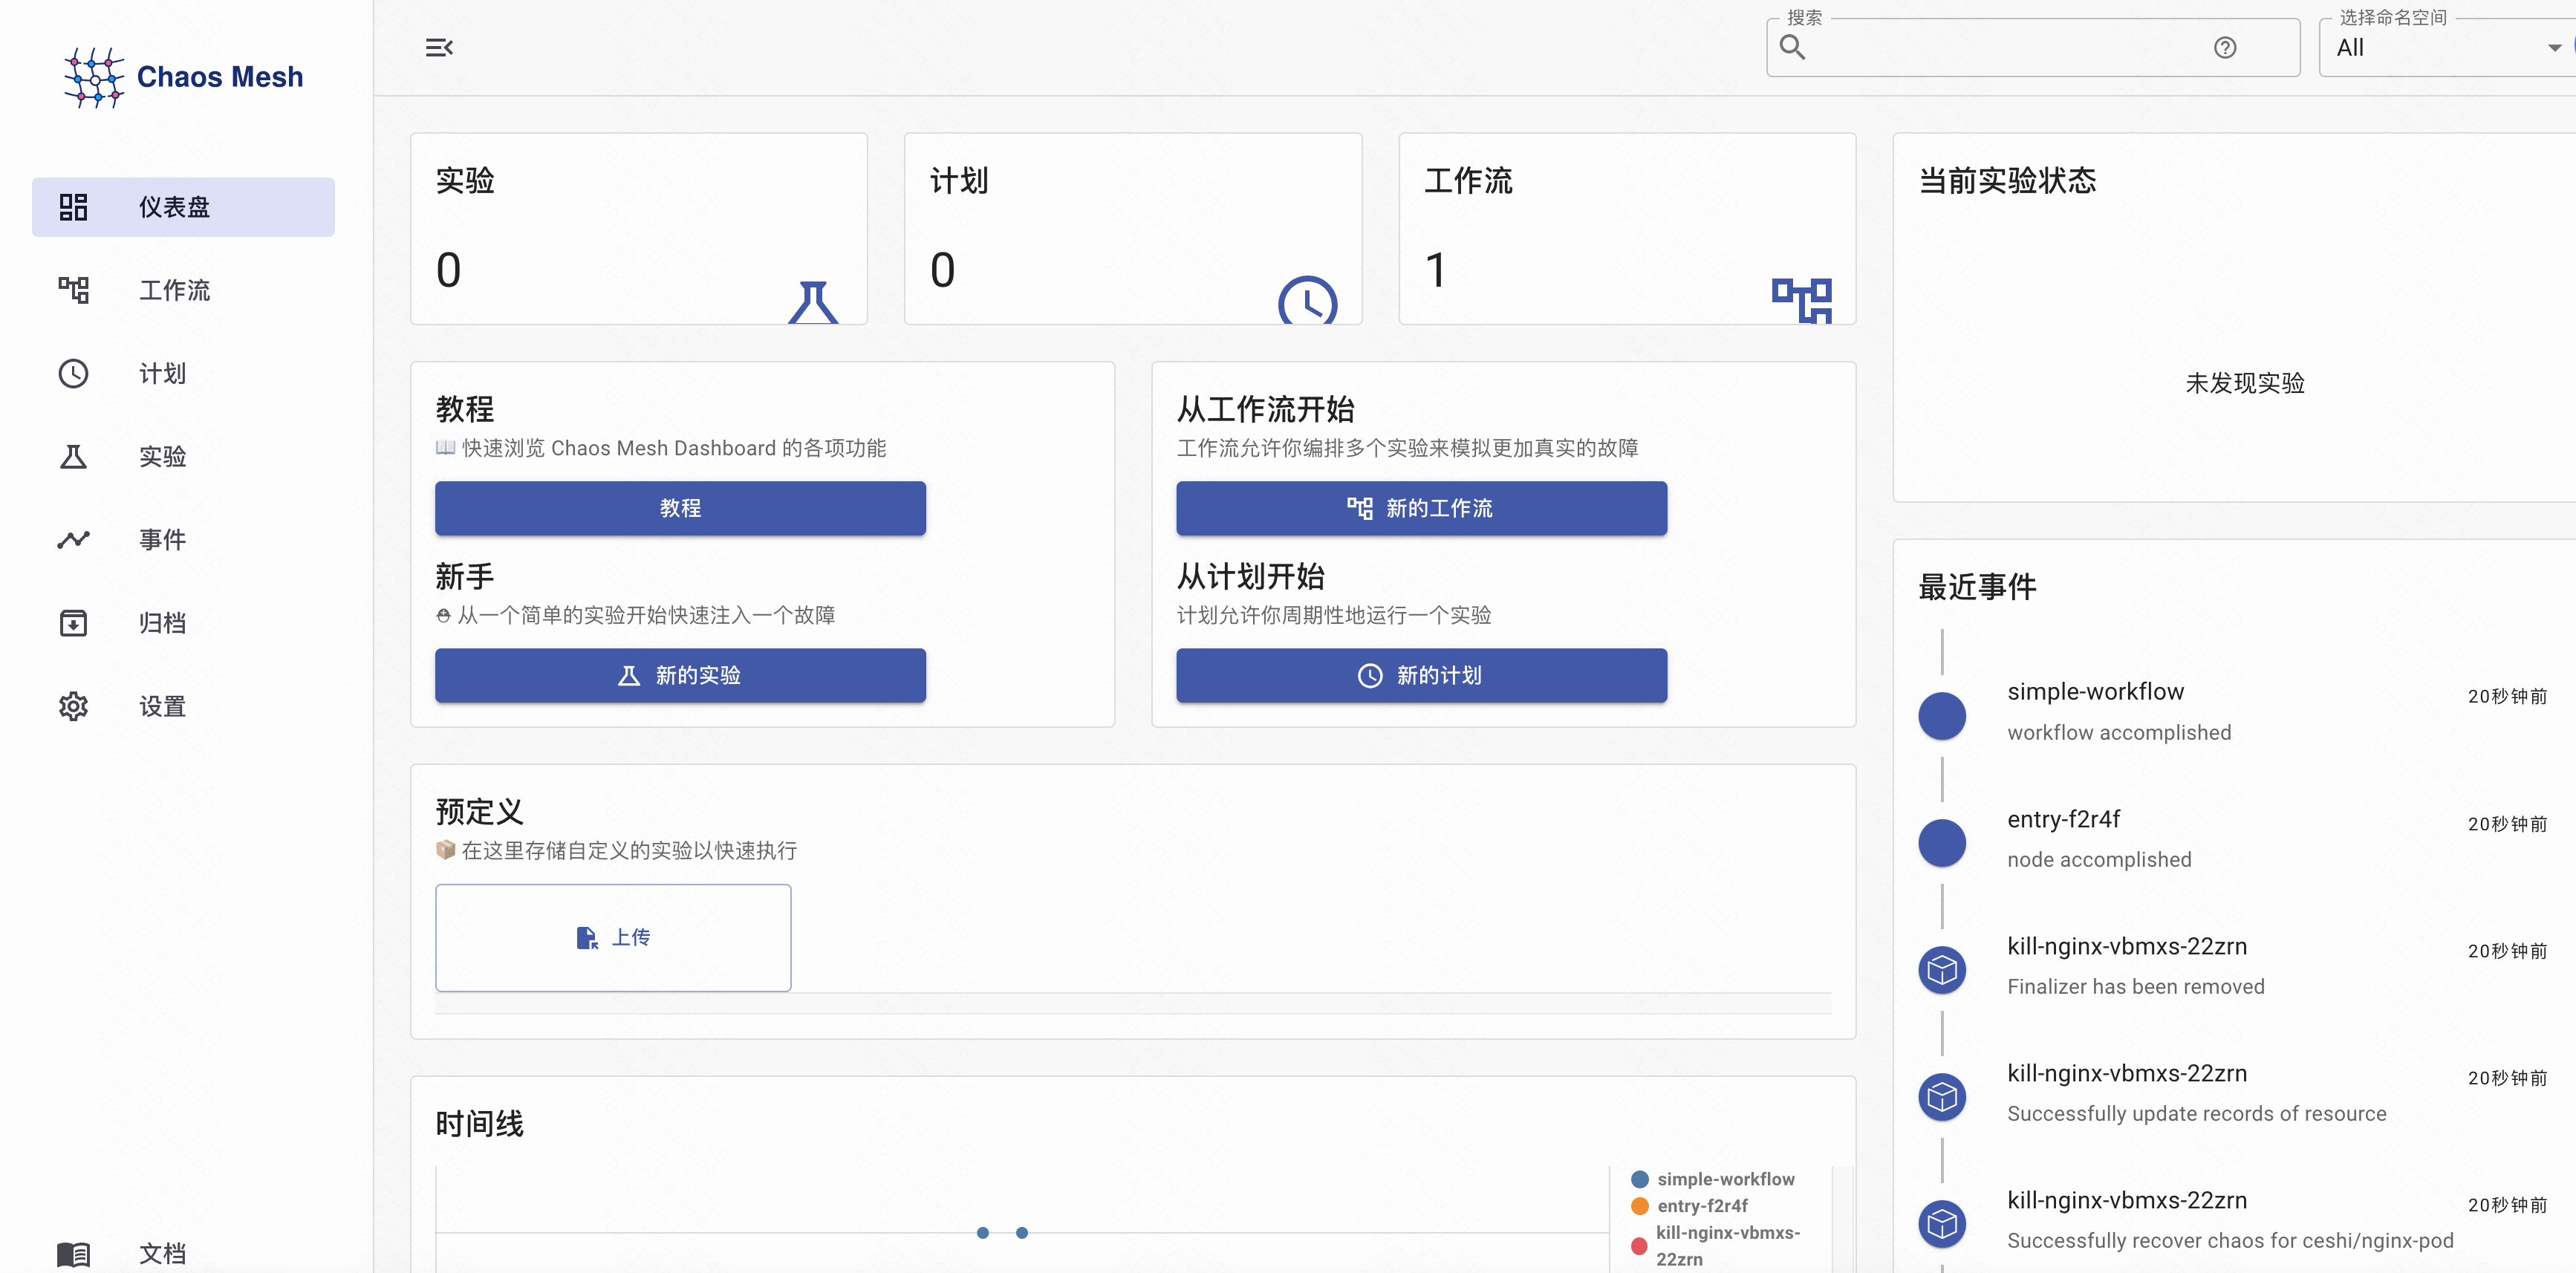Open 文档 in the sidebar
The height and width of the screenshot is (1273, 2576).
(183, 1254)
